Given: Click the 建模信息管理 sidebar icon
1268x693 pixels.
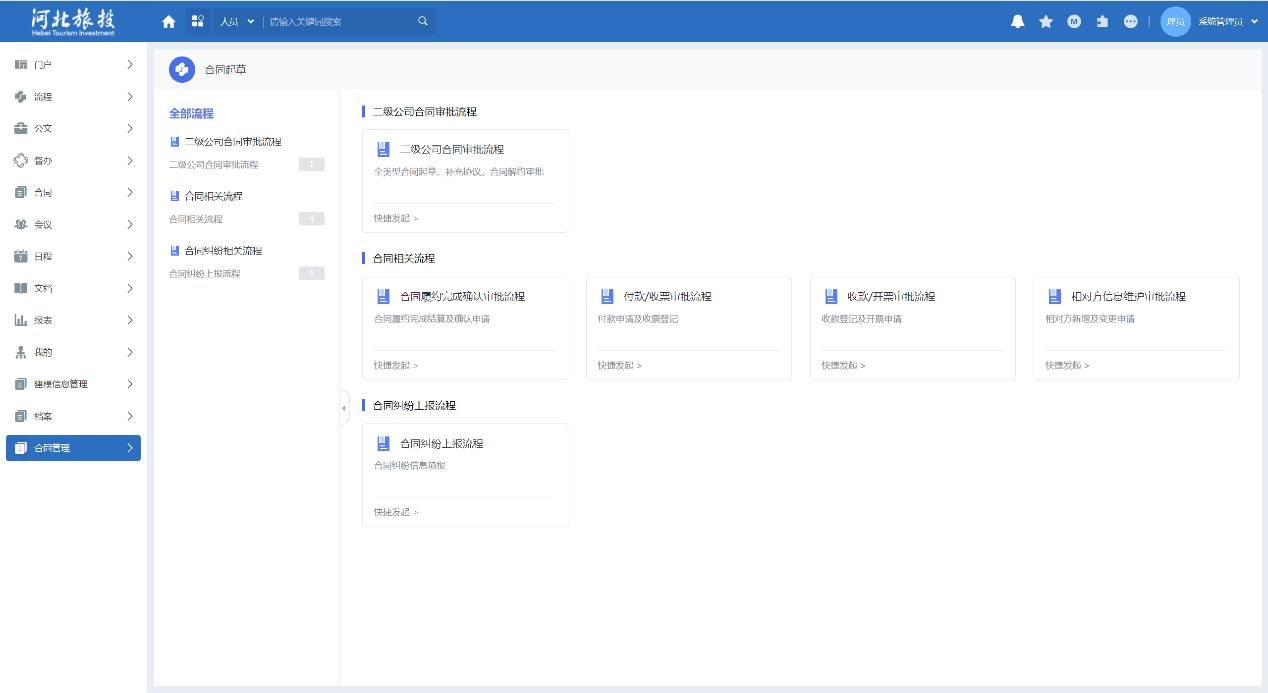Looking at the screenshot, I should tap(21, 385).
